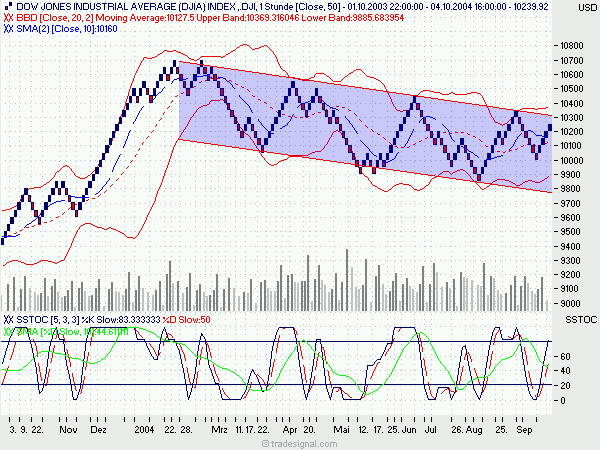Click the 10200 price axis label
The width and height of the screenshot is (600, 450).
(572, 132)
